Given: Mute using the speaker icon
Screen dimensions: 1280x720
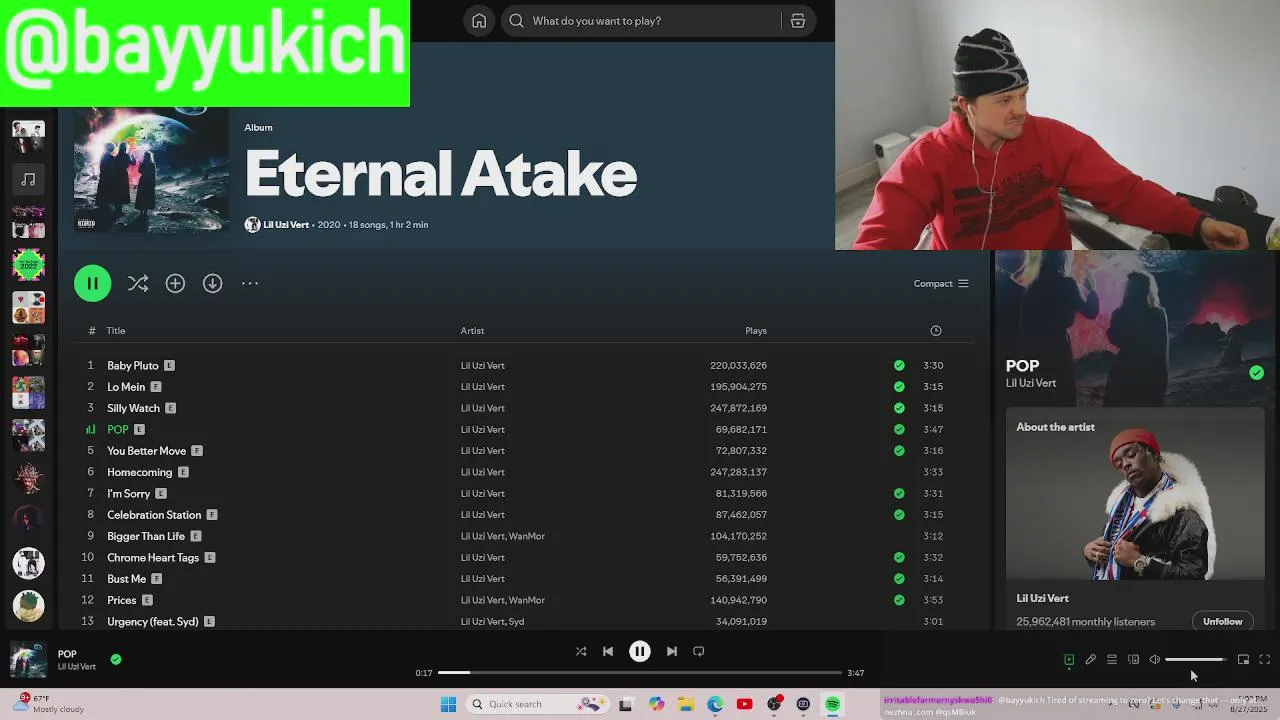Looking at the screenshot, I should pos(1155,660).
